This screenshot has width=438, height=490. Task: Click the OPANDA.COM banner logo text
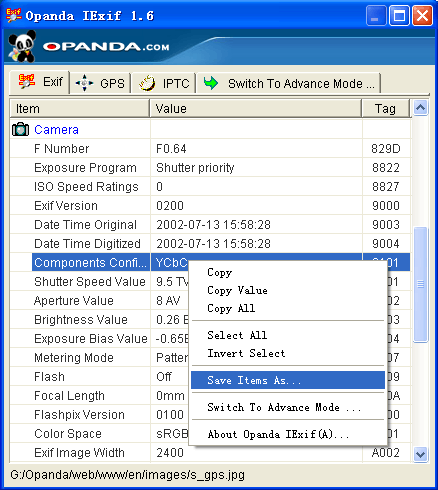point(106,47)
